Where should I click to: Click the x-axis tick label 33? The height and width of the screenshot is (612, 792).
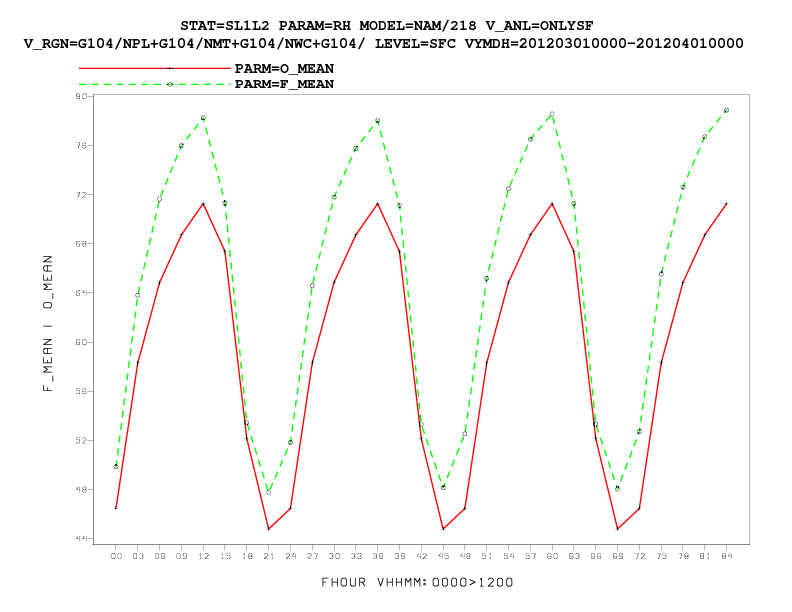click(x=356, y=556)
